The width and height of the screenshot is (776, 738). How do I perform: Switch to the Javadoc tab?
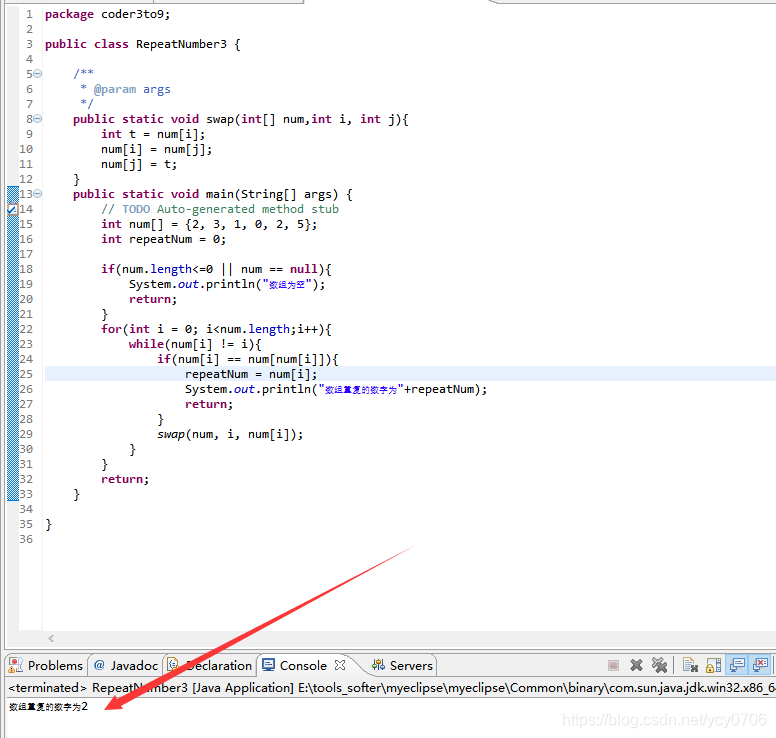(x=126, y=665)
